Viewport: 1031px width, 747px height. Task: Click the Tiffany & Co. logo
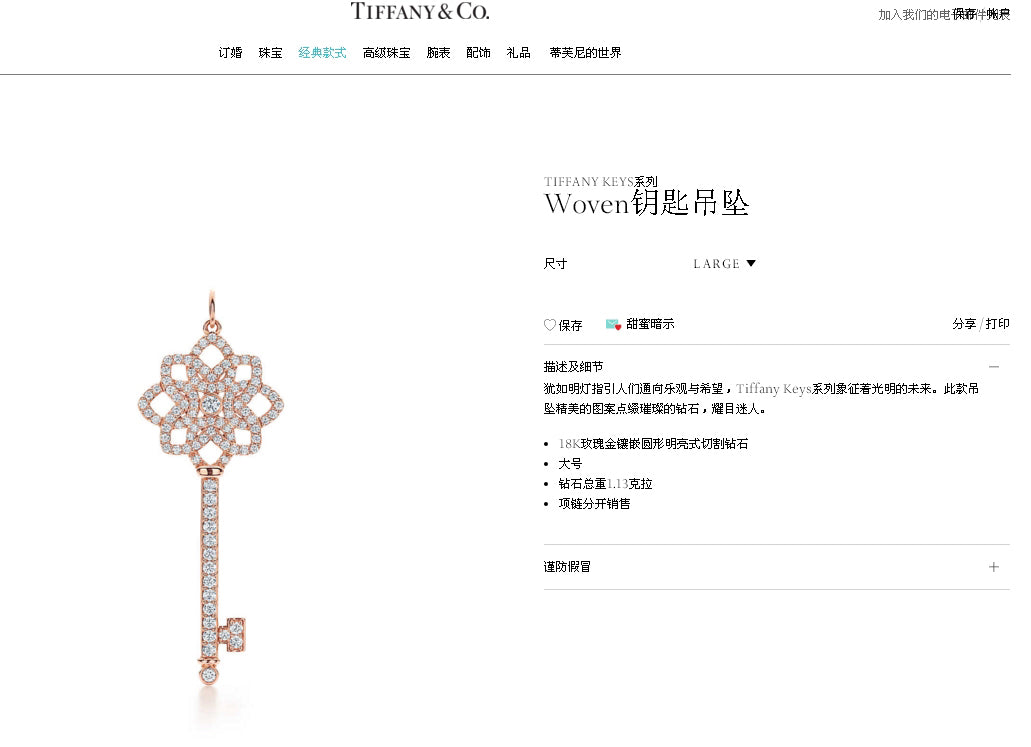420,11
